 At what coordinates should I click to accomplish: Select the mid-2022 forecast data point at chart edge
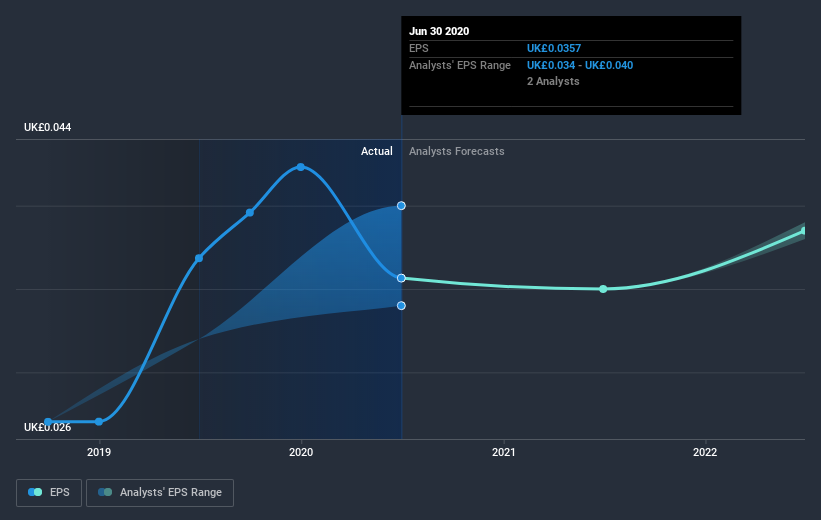805,231
